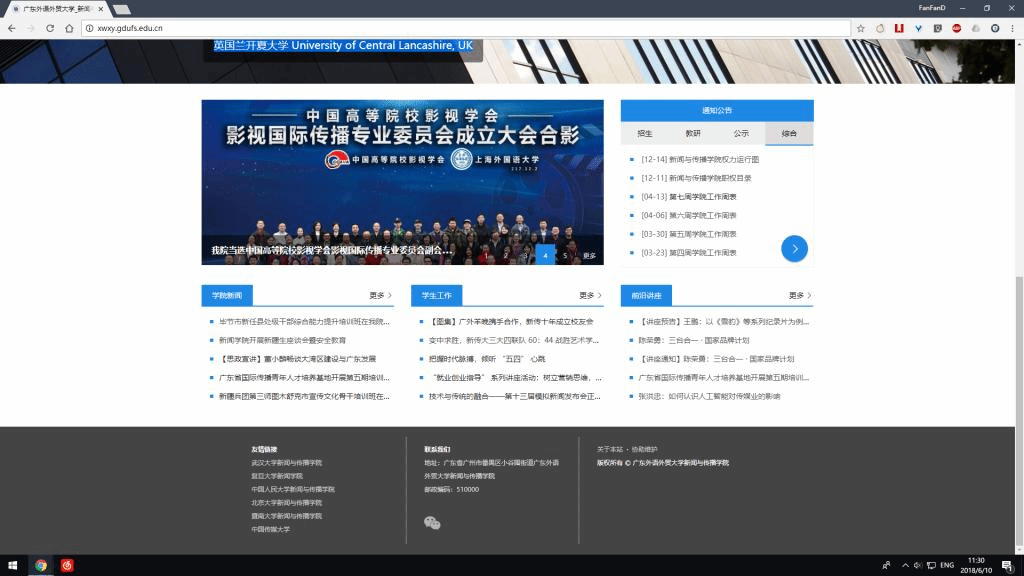1024x576 pixels.
Task: Click the WeChat icon in footer
Action: pyautogui.click(x=432, y=523)
